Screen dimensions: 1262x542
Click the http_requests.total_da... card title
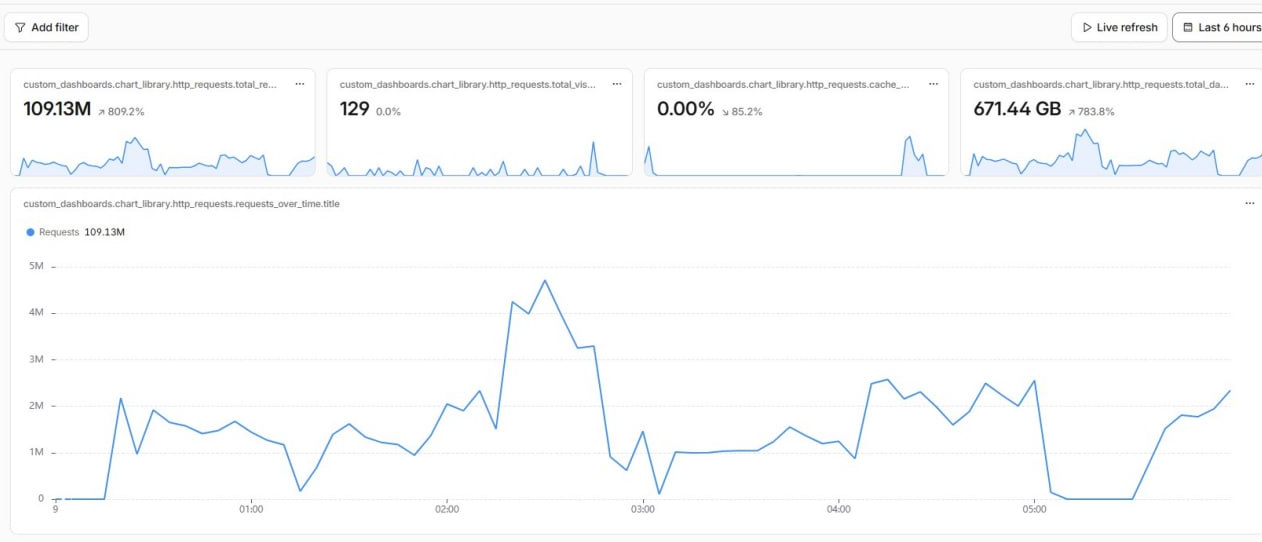[1101, 85]
